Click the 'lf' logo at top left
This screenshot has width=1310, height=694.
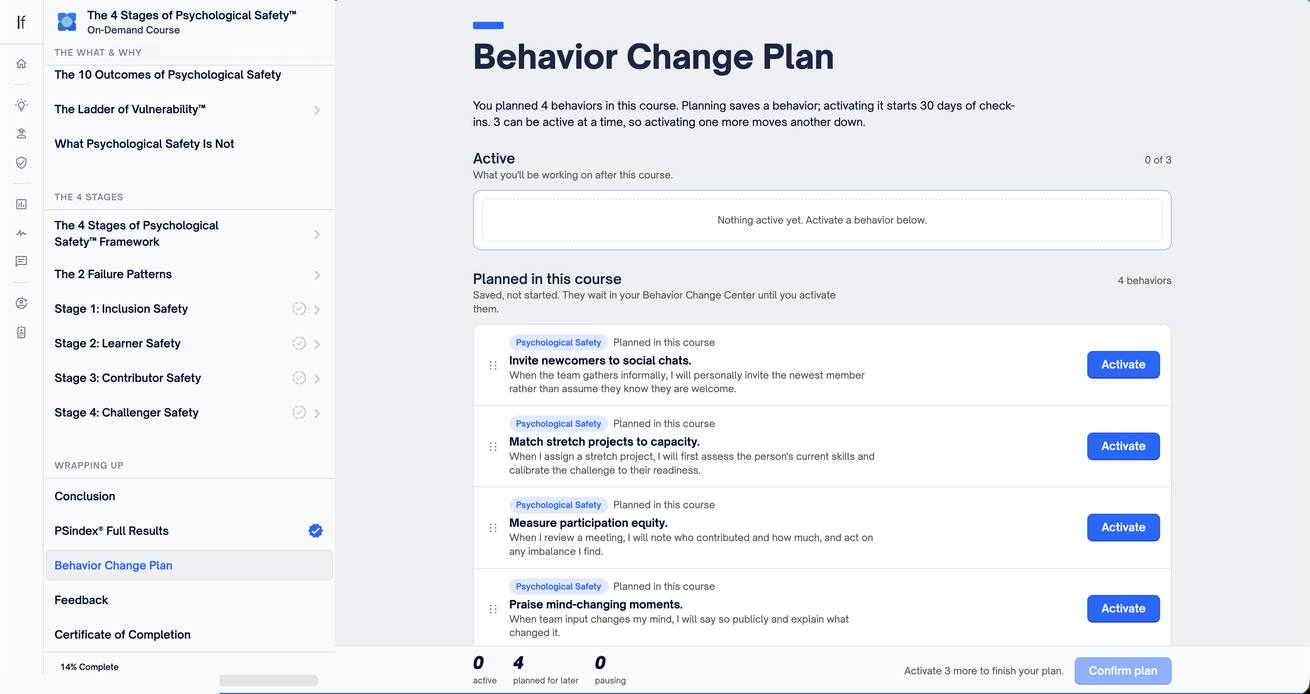[x=21, y=22]
